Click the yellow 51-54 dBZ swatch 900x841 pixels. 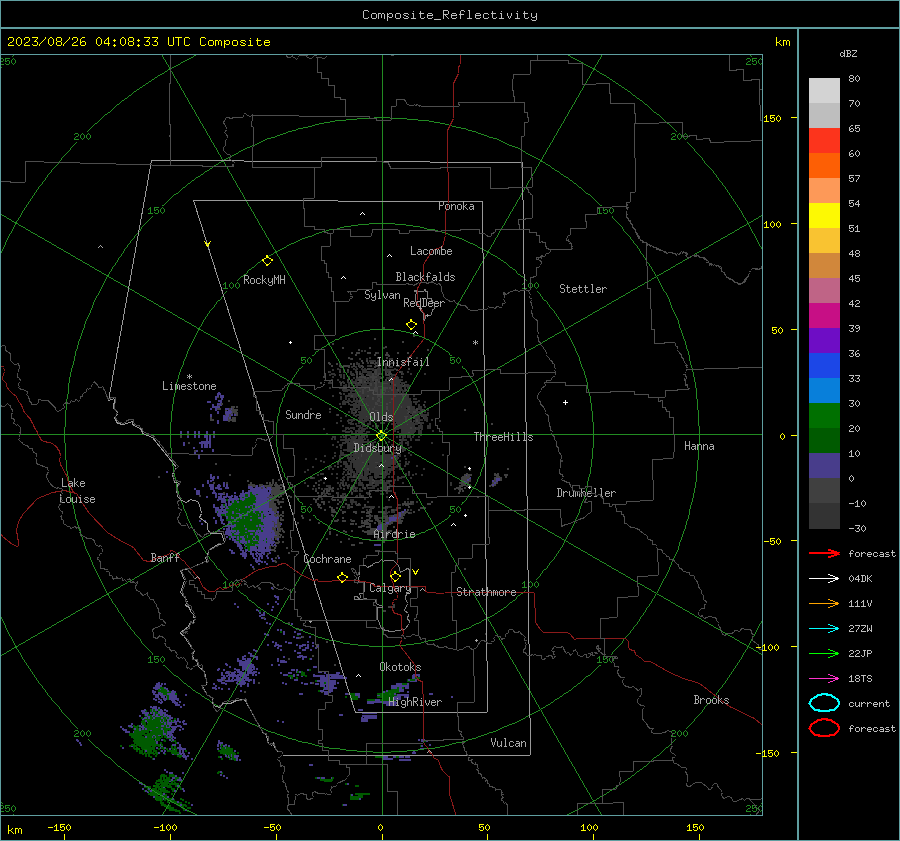[824, 215]
